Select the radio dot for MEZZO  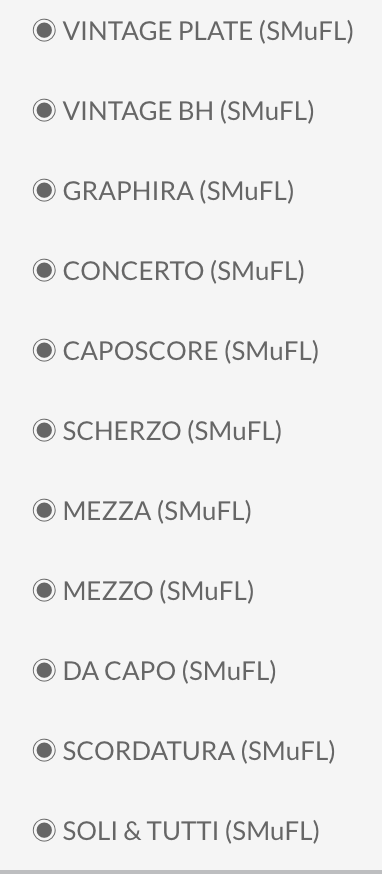click(44, 590)
